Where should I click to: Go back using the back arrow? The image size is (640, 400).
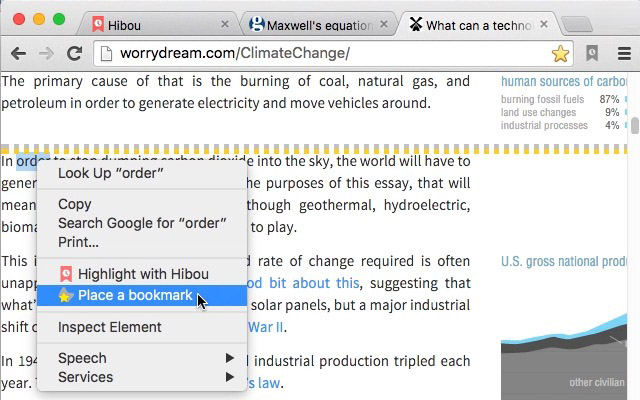click(18, 53)
